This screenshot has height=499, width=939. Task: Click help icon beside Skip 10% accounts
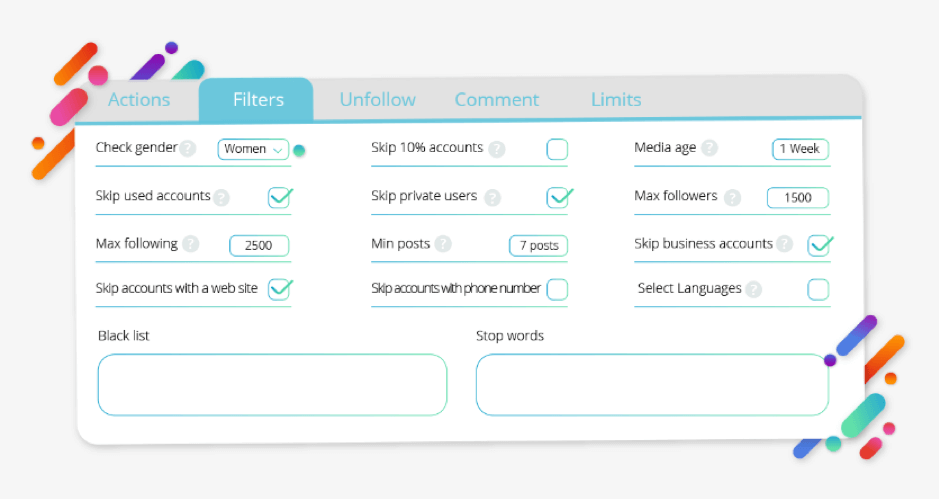pyautogui.click(x=496, y=149)
